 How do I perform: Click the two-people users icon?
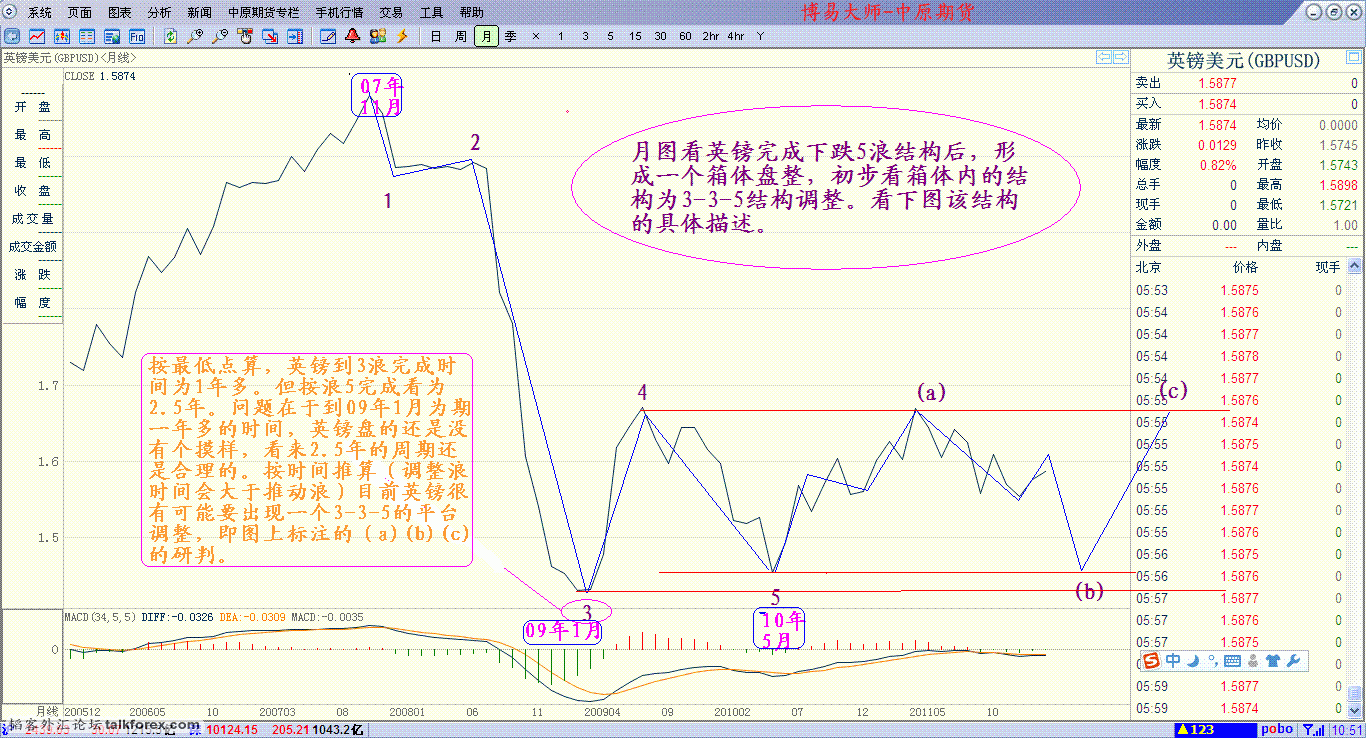pos(378,36)
